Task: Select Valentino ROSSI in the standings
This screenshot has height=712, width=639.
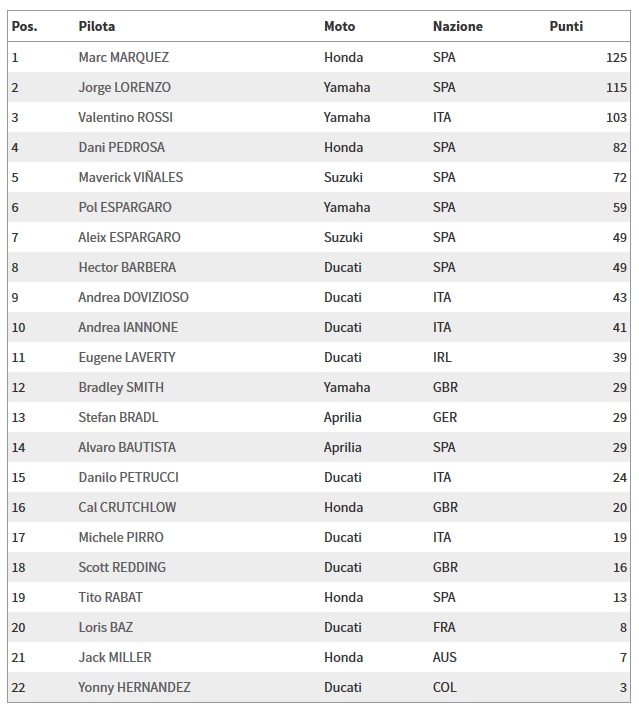Action: tap(125, 117)
